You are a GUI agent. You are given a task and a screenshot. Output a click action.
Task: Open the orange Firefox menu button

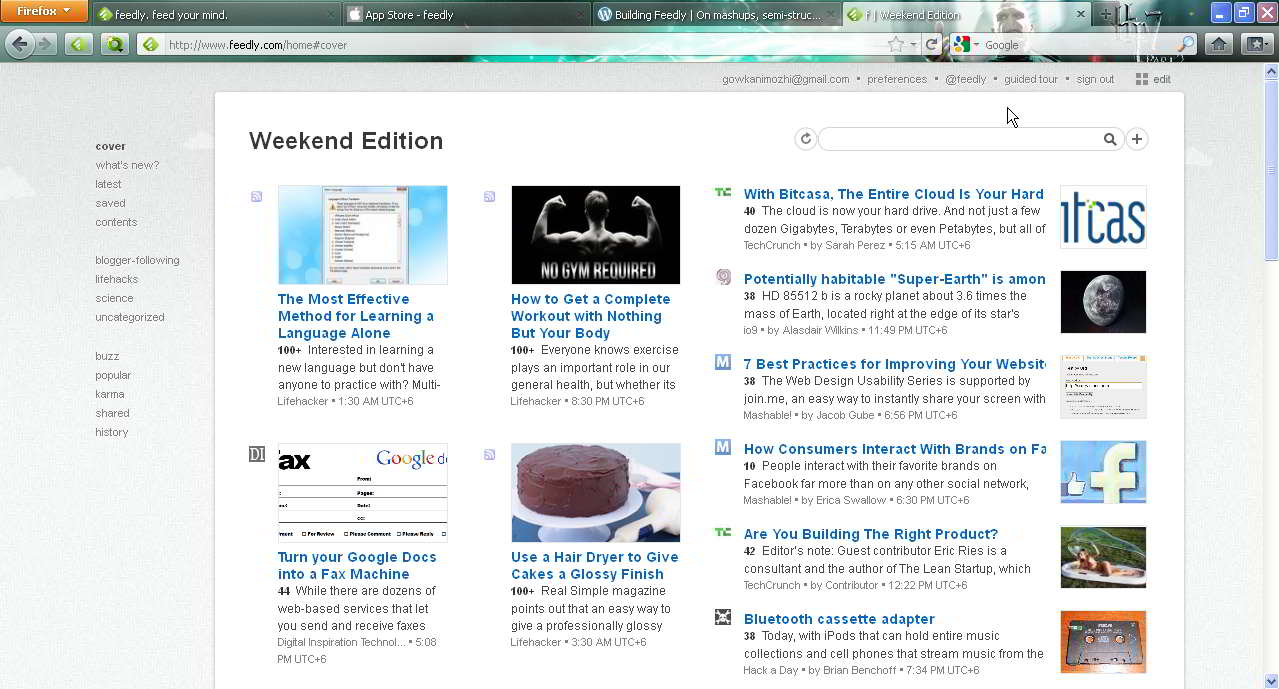44,12
